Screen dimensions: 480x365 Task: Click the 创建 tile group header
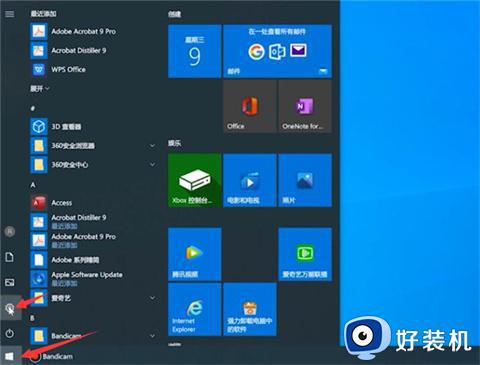175,14
